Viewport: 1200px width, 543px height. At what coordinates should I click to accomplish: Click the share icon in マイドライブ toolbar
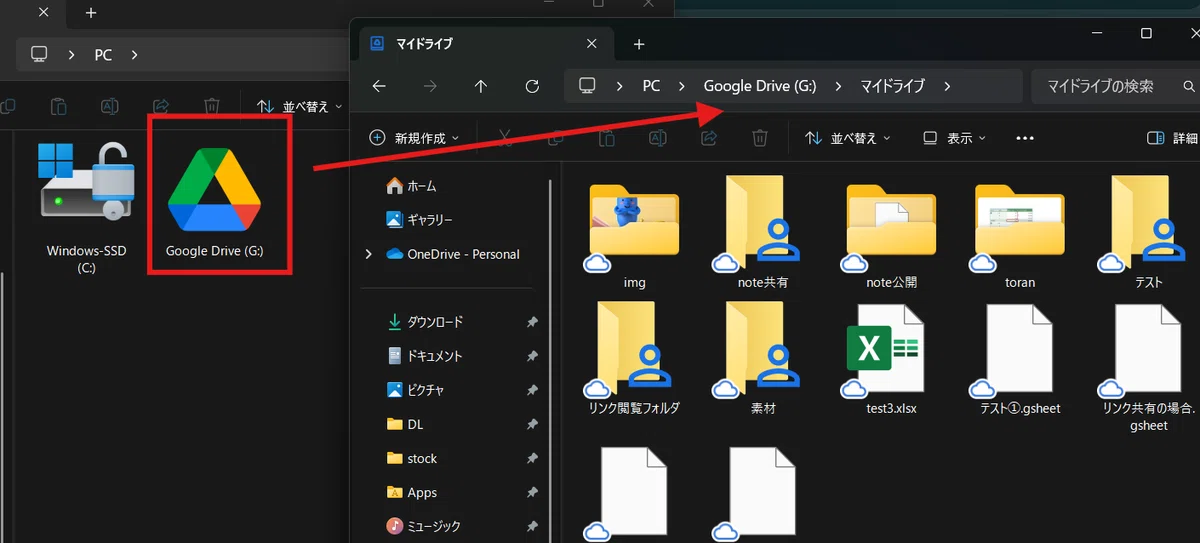click(709, 138)
